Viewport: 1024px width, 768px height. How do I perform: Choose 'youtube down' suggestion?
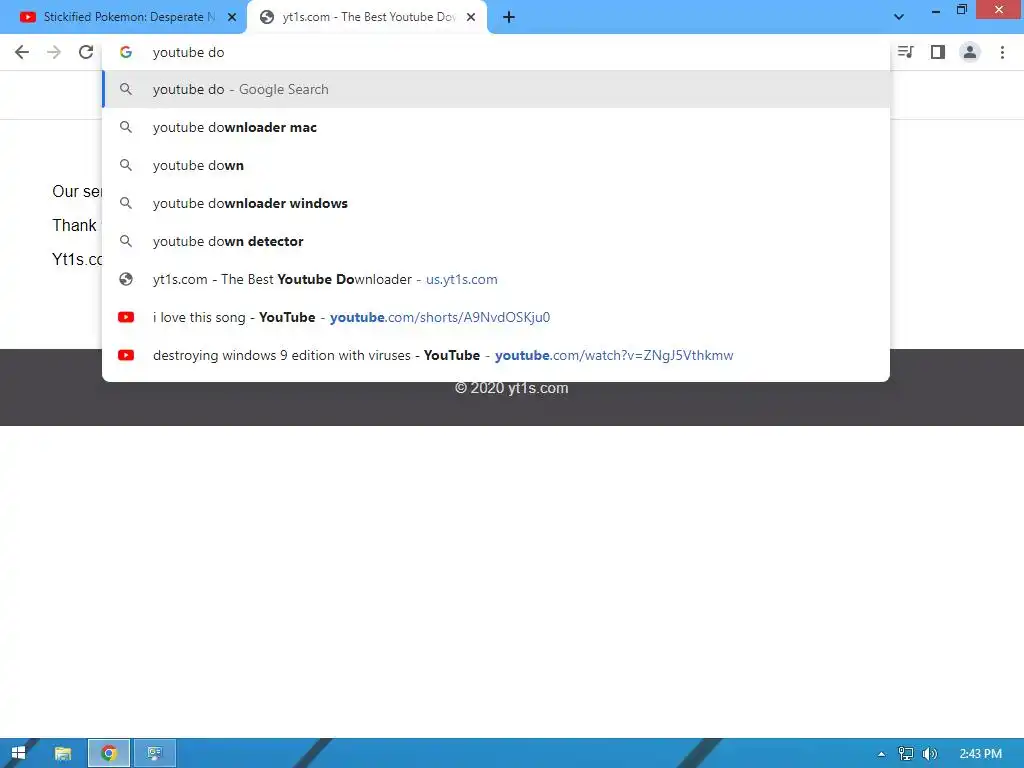(496, 165)
